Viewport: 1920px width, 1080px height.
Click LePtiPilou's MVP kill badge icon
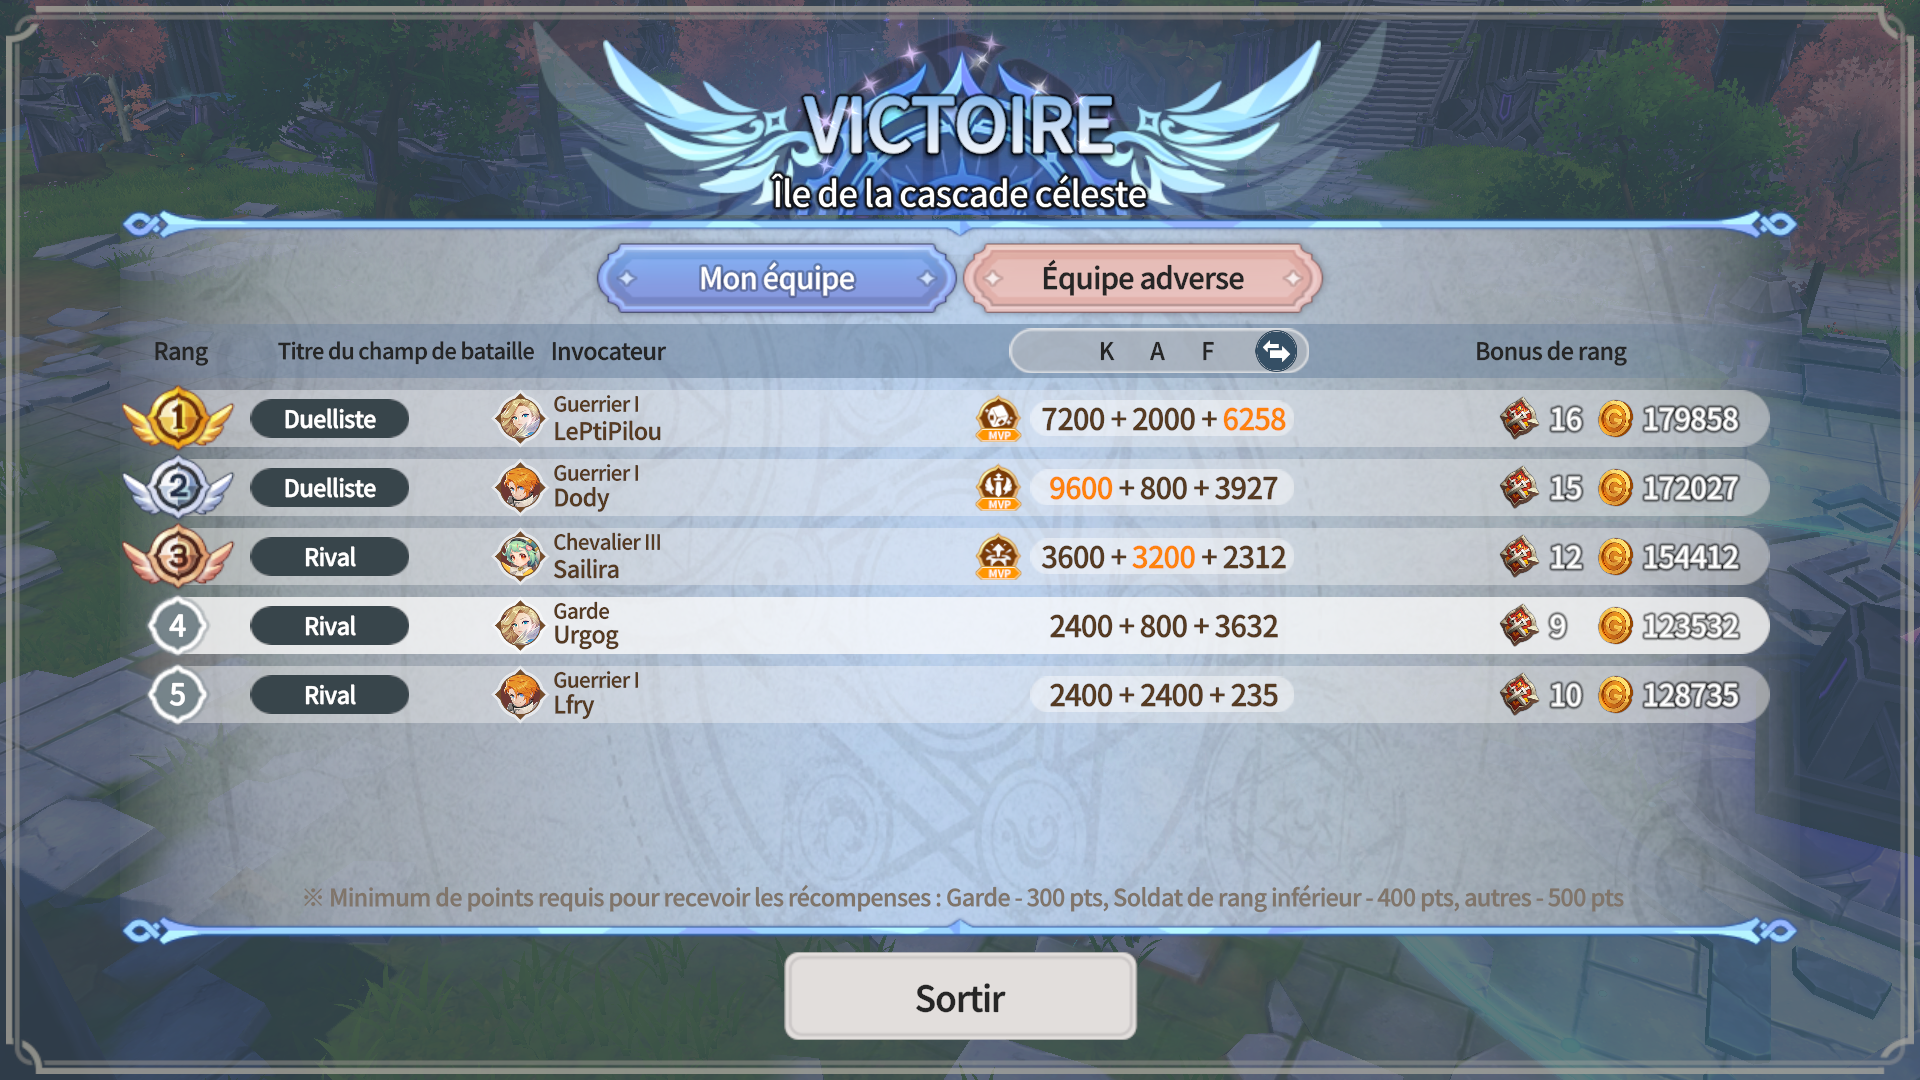pyautogui.click(x=998, y=419)
